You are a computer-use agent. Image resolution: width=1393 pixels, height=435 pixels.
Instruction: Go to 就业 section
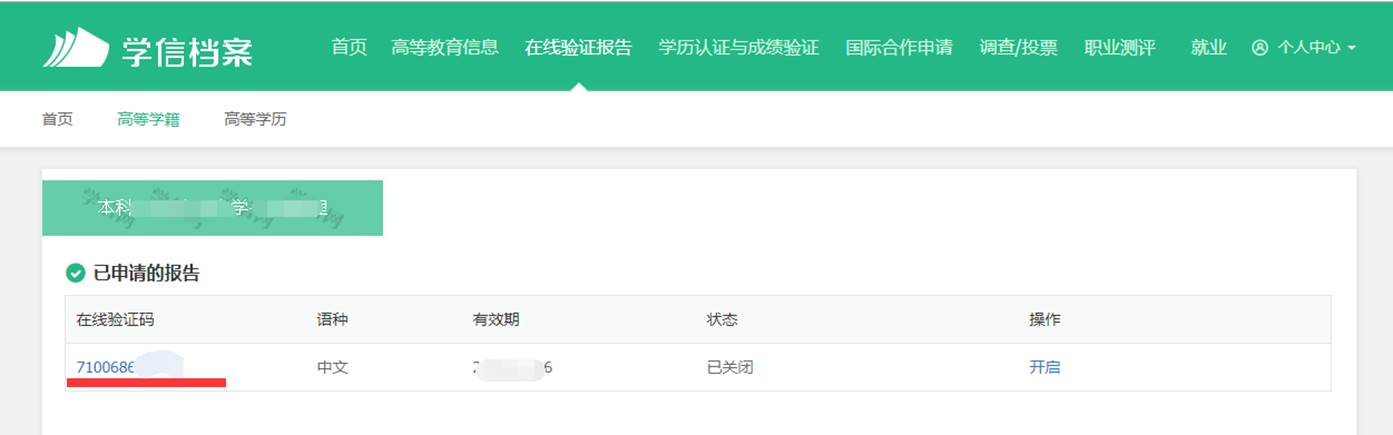pos(1209,47)
